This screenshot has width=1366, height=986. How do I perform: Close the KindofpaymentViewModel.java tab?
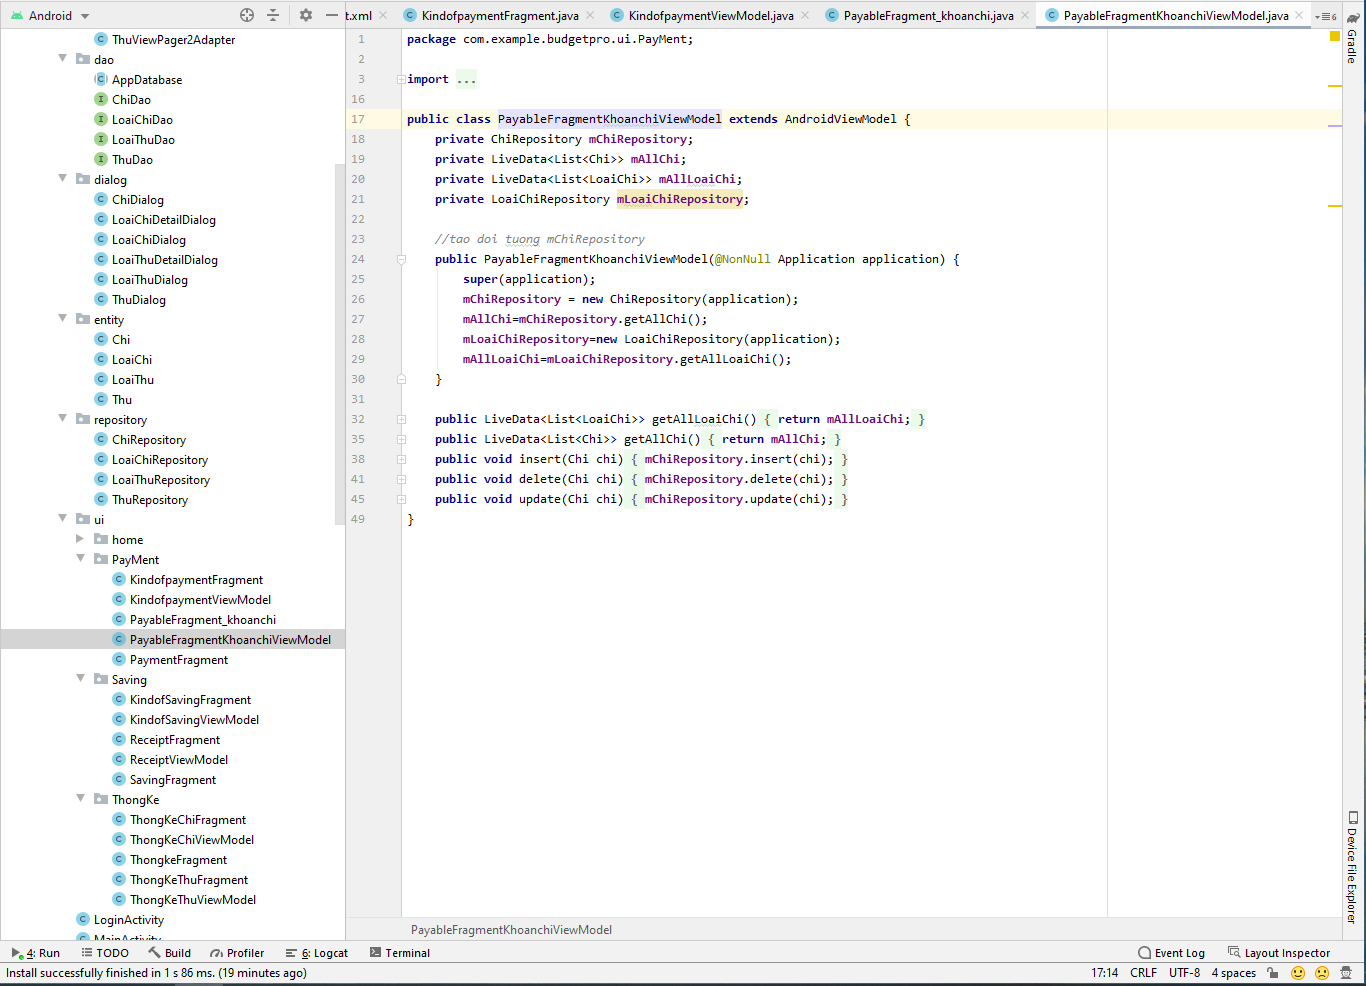pos(805,16)
